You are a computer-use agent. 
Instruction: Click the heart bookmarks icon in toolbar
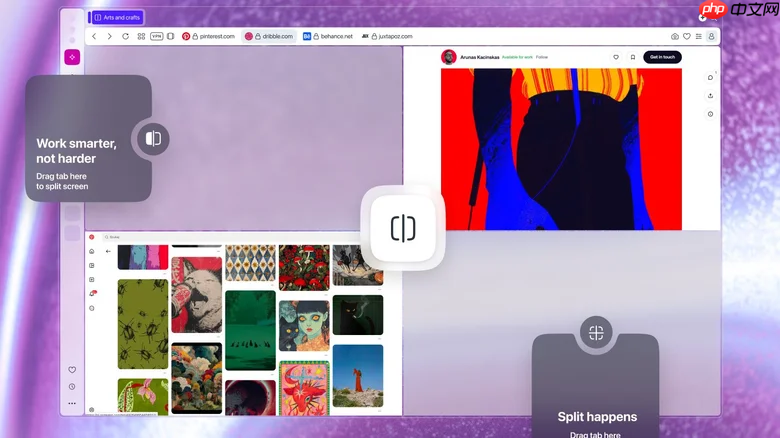686,36
